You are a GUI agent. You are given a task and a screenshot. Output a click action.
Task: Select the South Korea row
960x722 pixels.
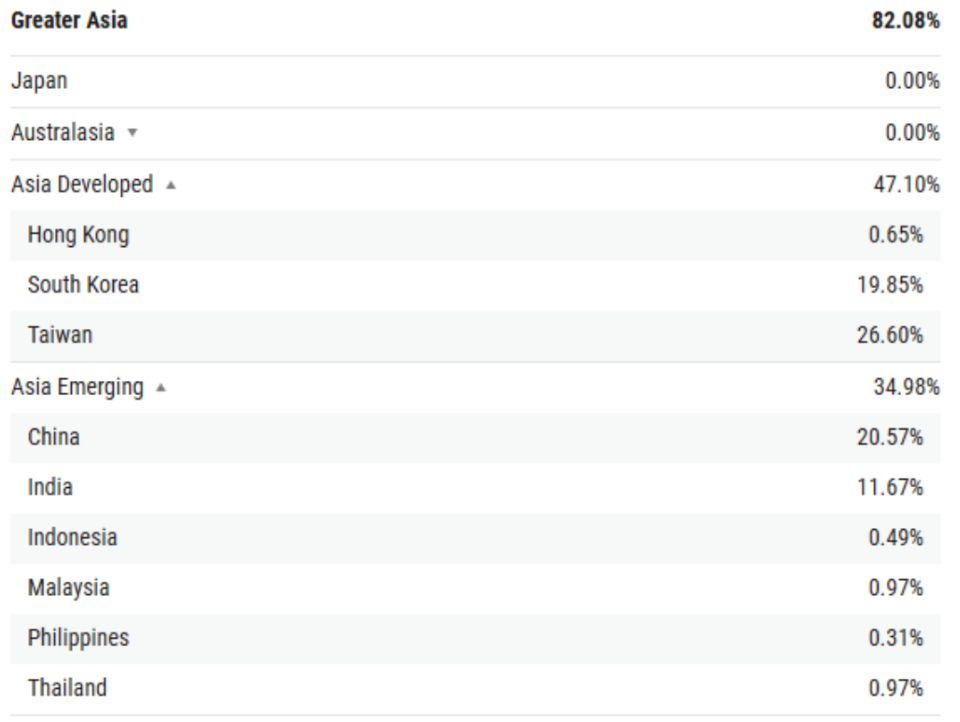[475, 285]
